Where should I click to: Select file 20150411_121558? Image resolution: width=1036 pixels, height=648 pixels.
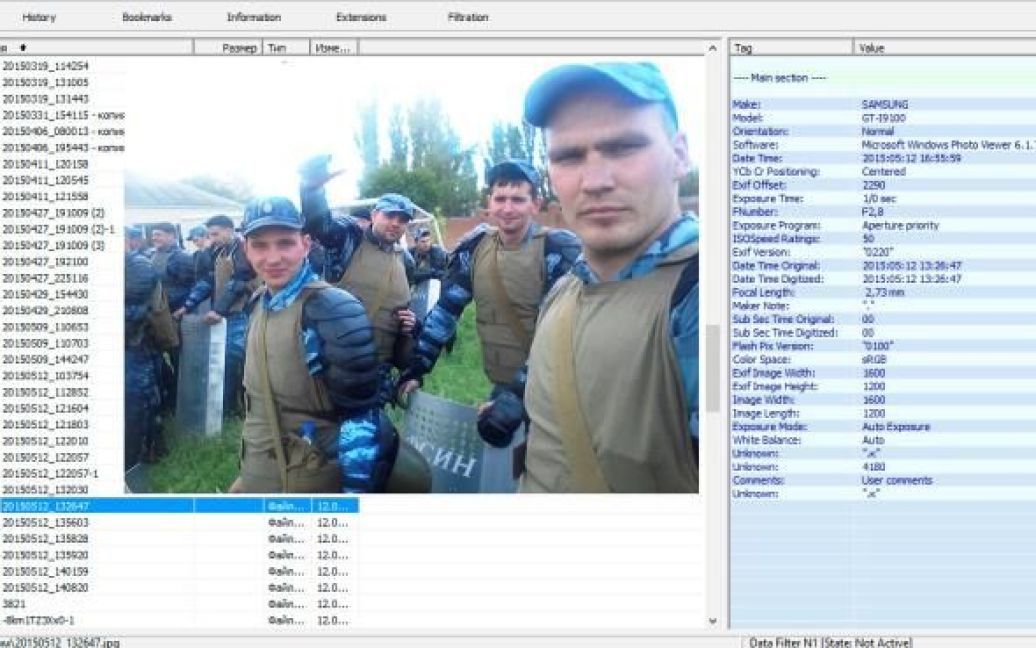point(45,196)
